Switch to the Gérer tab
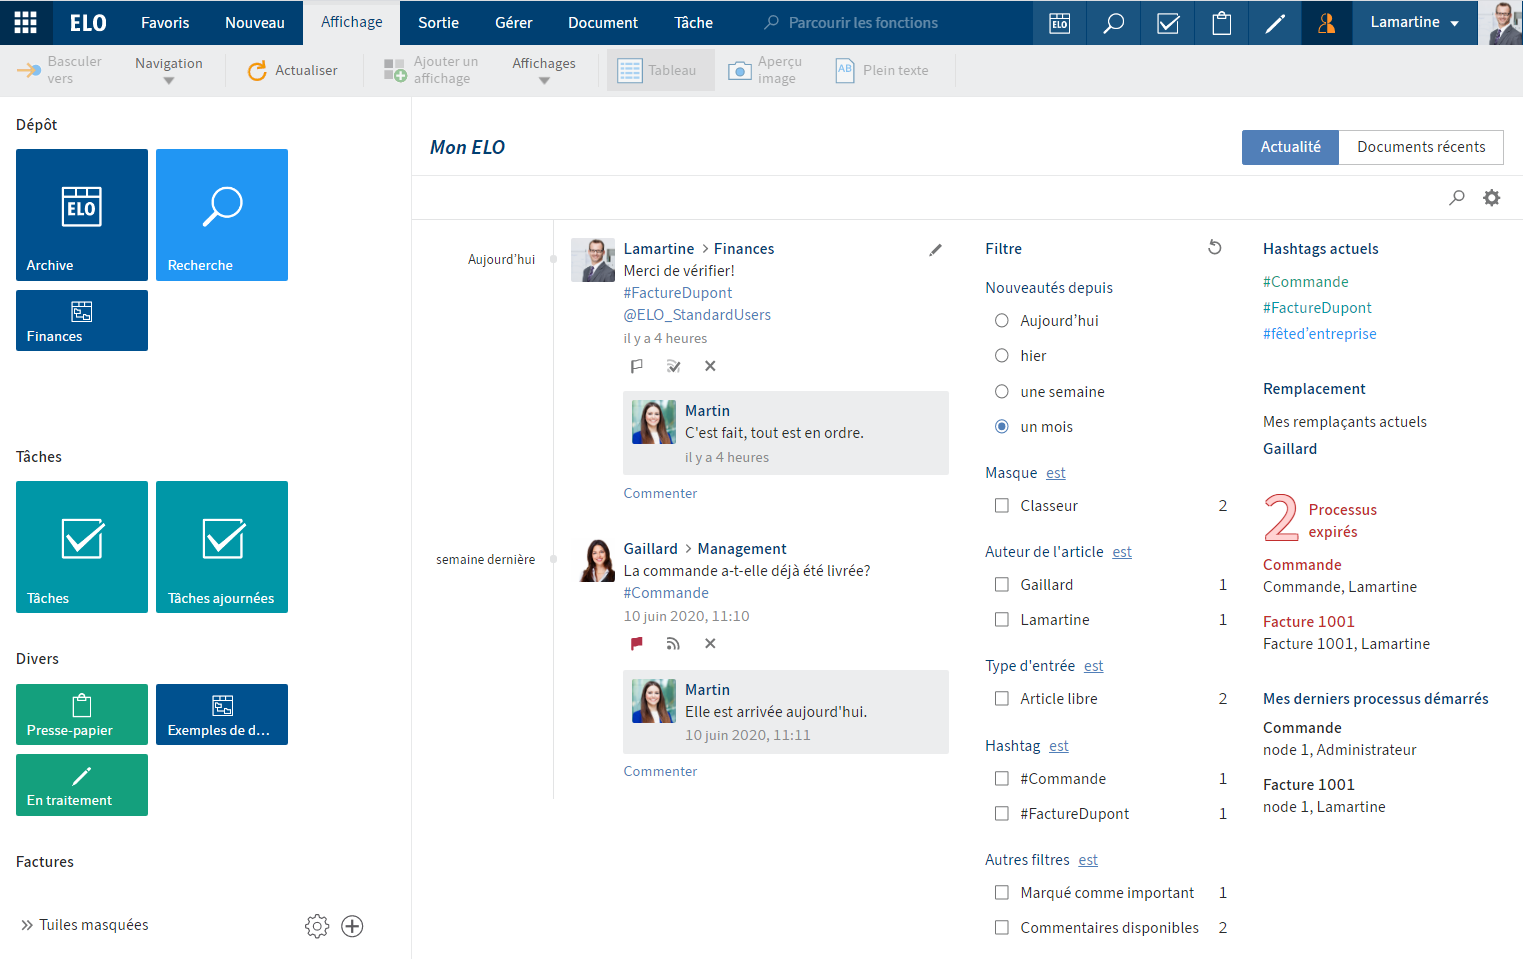The width and height of the screenshot is (1523, 959). 514,22
